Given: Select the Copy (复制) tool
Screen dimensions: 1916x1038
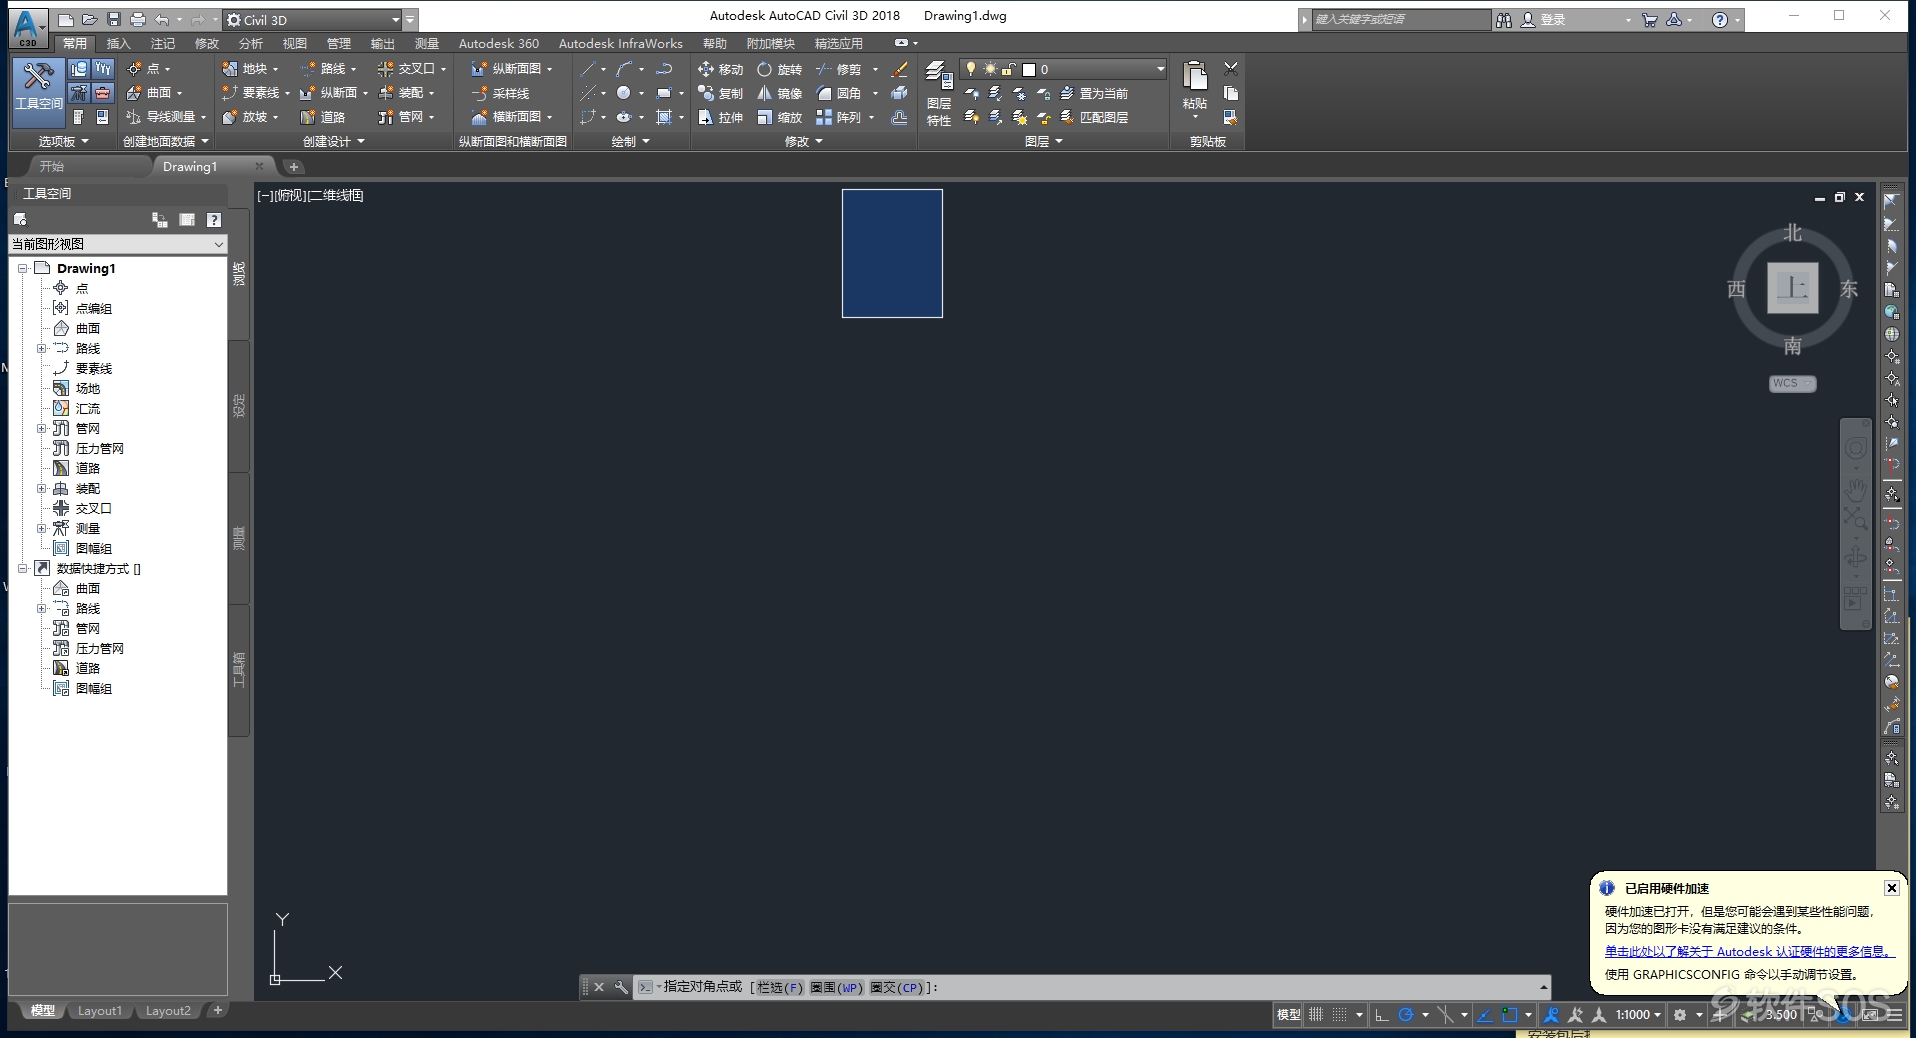Looking at the screenshot, I should click(721, 93).
